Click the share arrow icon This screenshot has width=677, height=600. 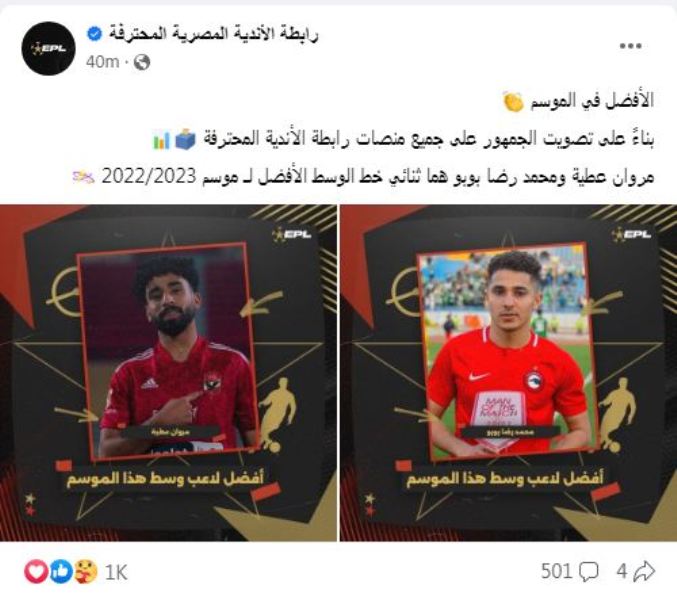(644, 572)
